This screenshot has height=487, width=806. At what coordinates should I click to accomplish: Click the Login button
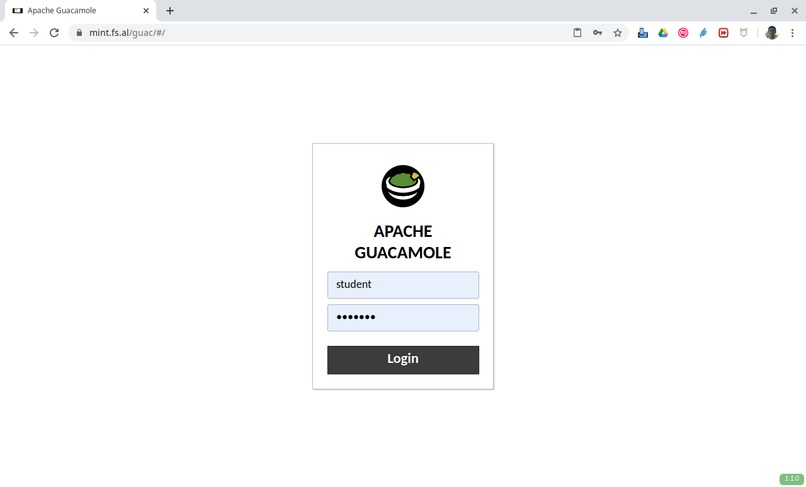coord(403,359)
